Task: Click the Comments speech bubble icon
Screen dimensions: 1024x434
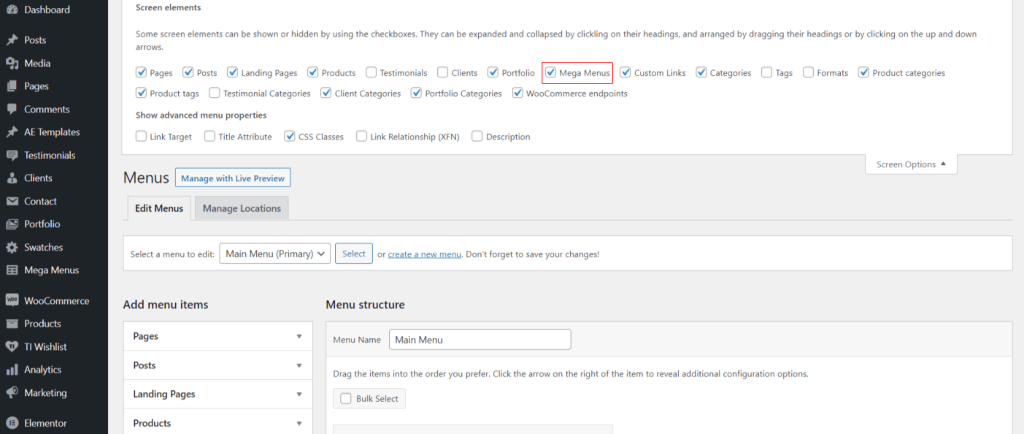Action: (x=12, y=109)
